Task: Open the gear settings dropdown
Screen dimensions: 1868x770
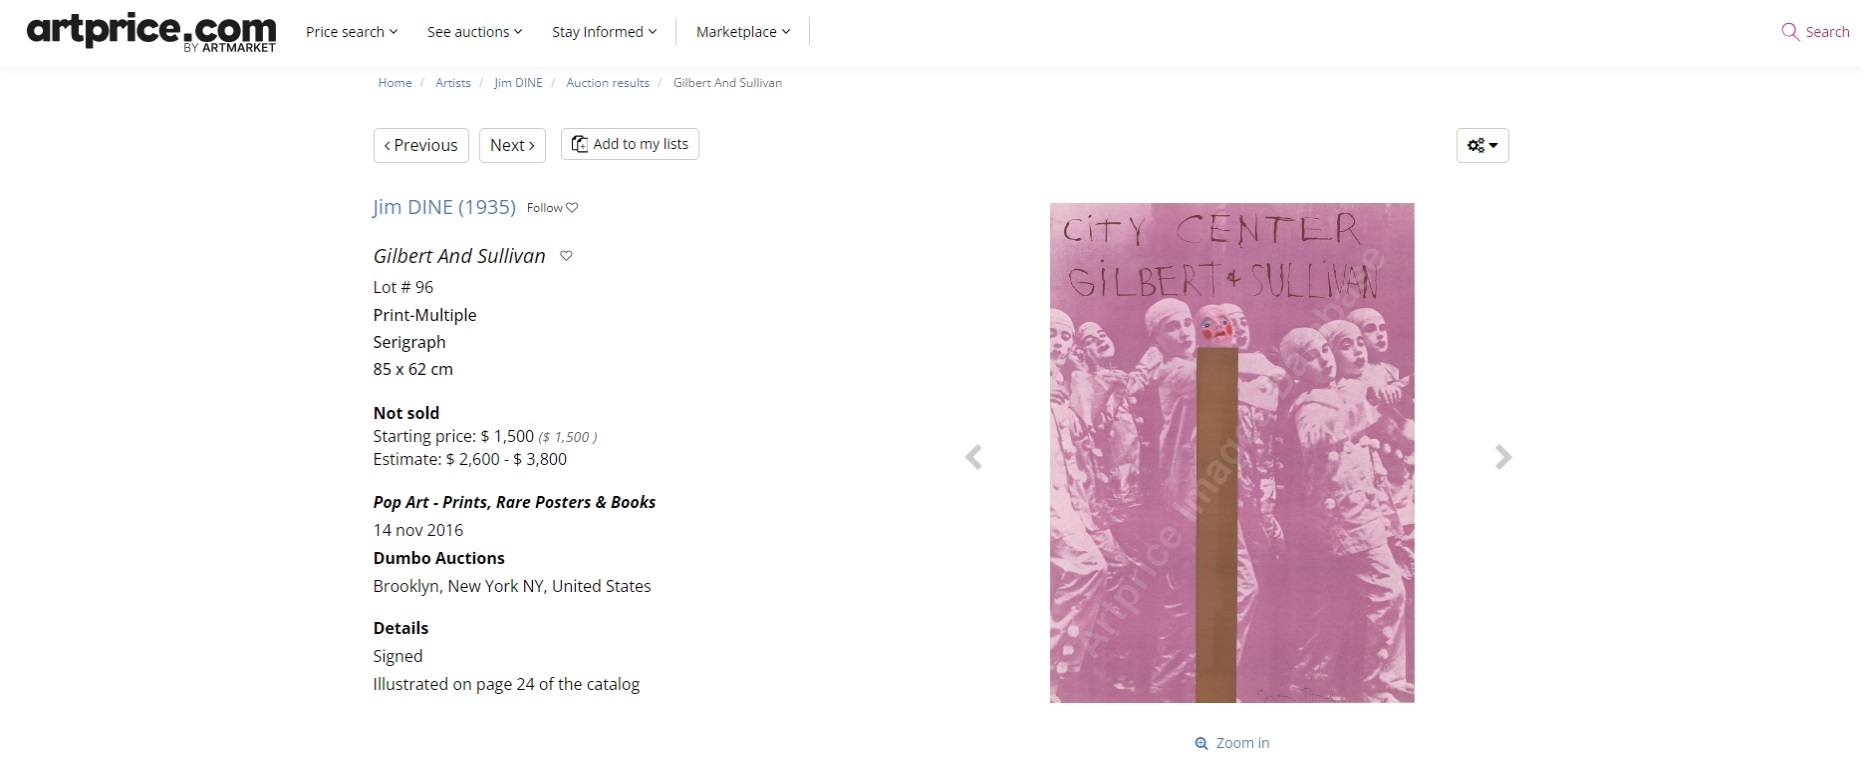Action: point(1482,145)
